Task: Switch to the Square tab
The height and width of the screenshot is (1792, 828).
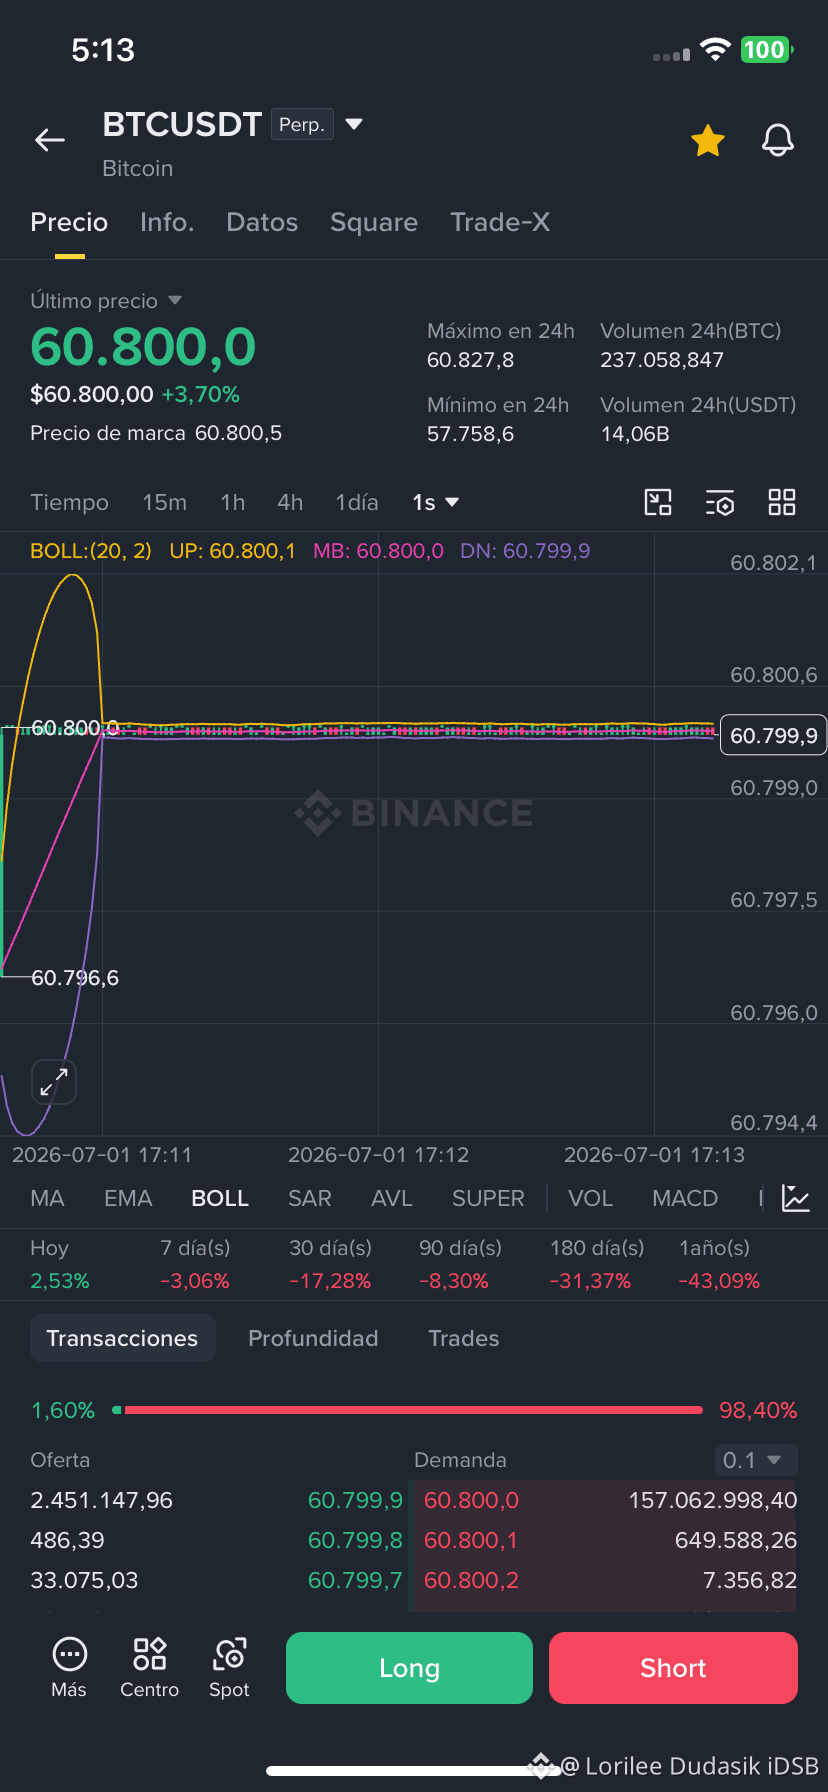Action: pyautogui.click(x=374, y=222)
